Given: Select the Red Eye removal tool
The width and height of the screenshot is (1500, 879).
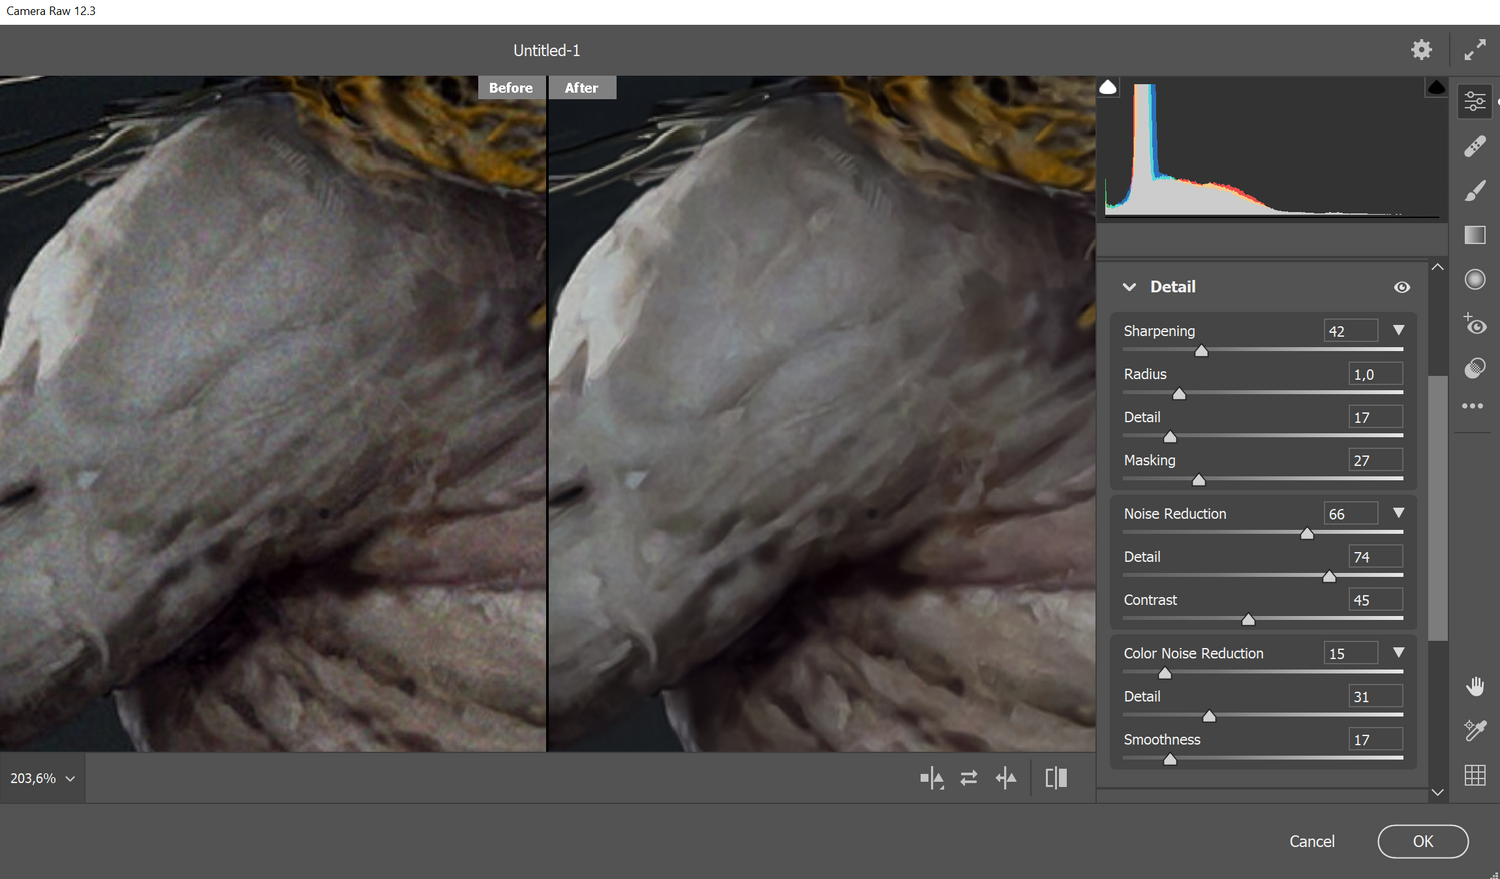Looking at the screenshot, I should pyautogui.click(x=1474, y=325).
